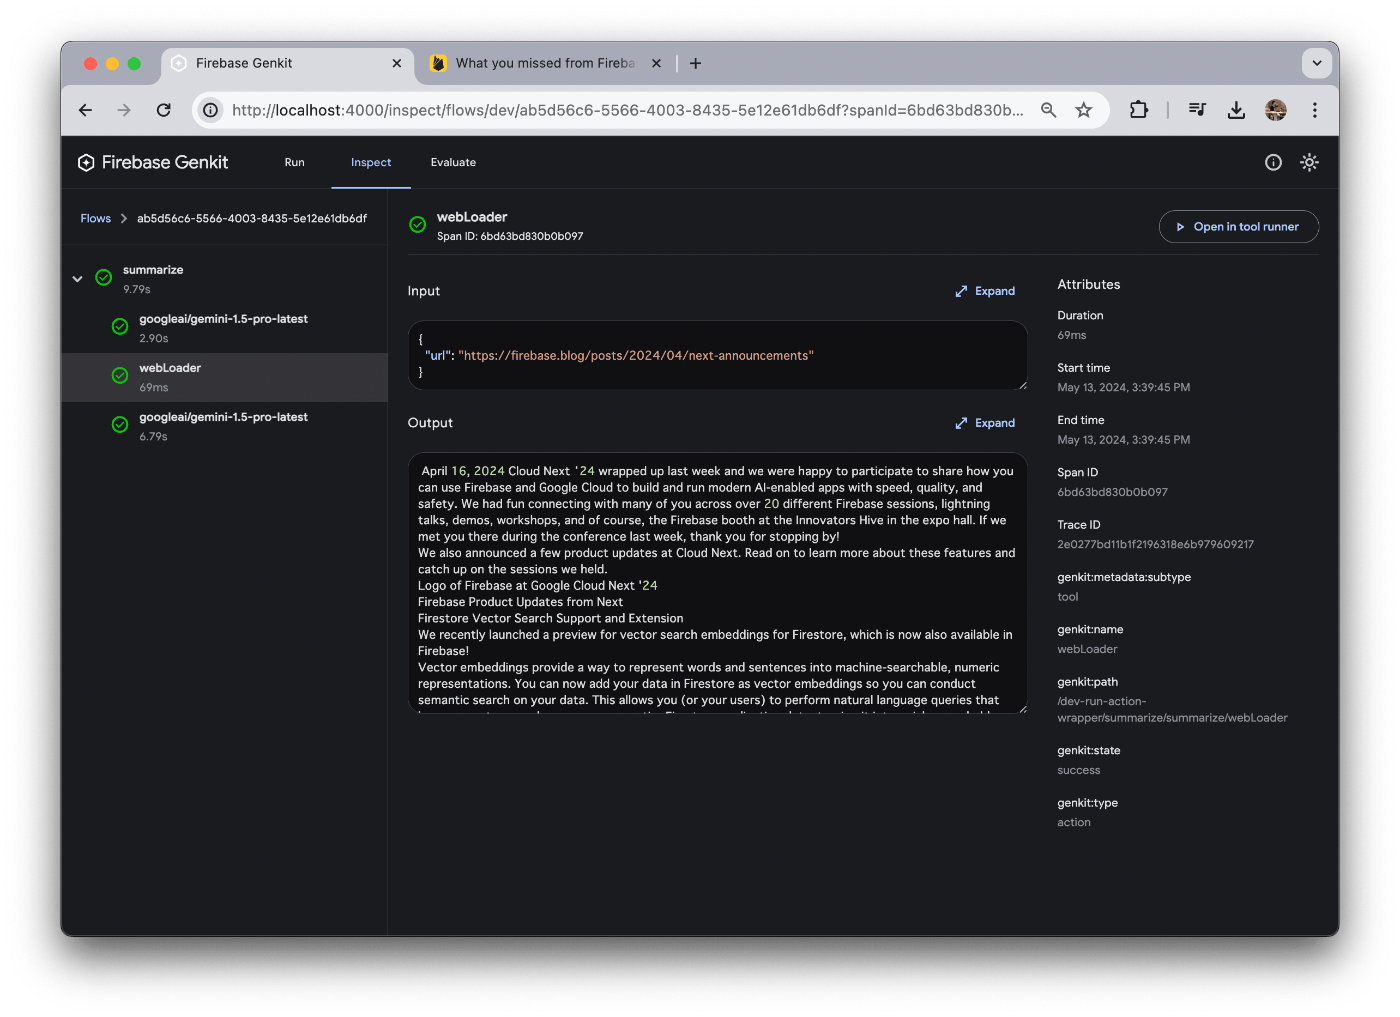The height and width of the screenshot is (1017, 1400).
Task: Click the browser forward arrow
Action: click(x=124, y=110)
